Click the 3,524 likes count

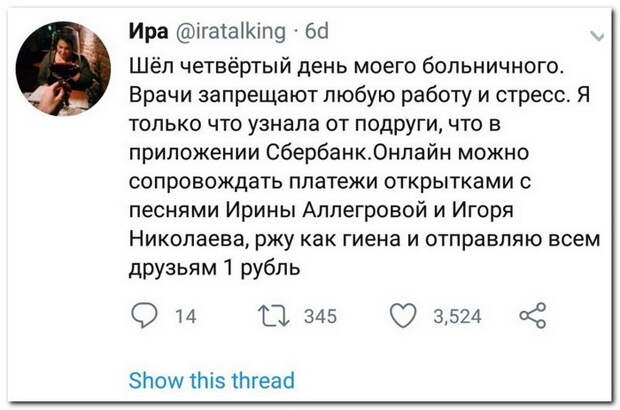click(457, 316)
